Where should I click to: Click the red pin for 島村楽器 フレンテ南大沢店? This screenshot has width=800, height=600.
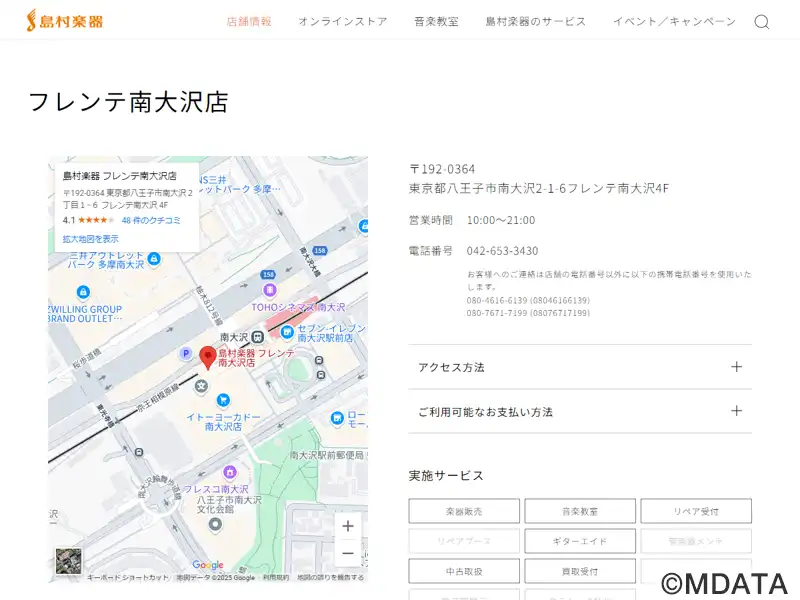208,357
